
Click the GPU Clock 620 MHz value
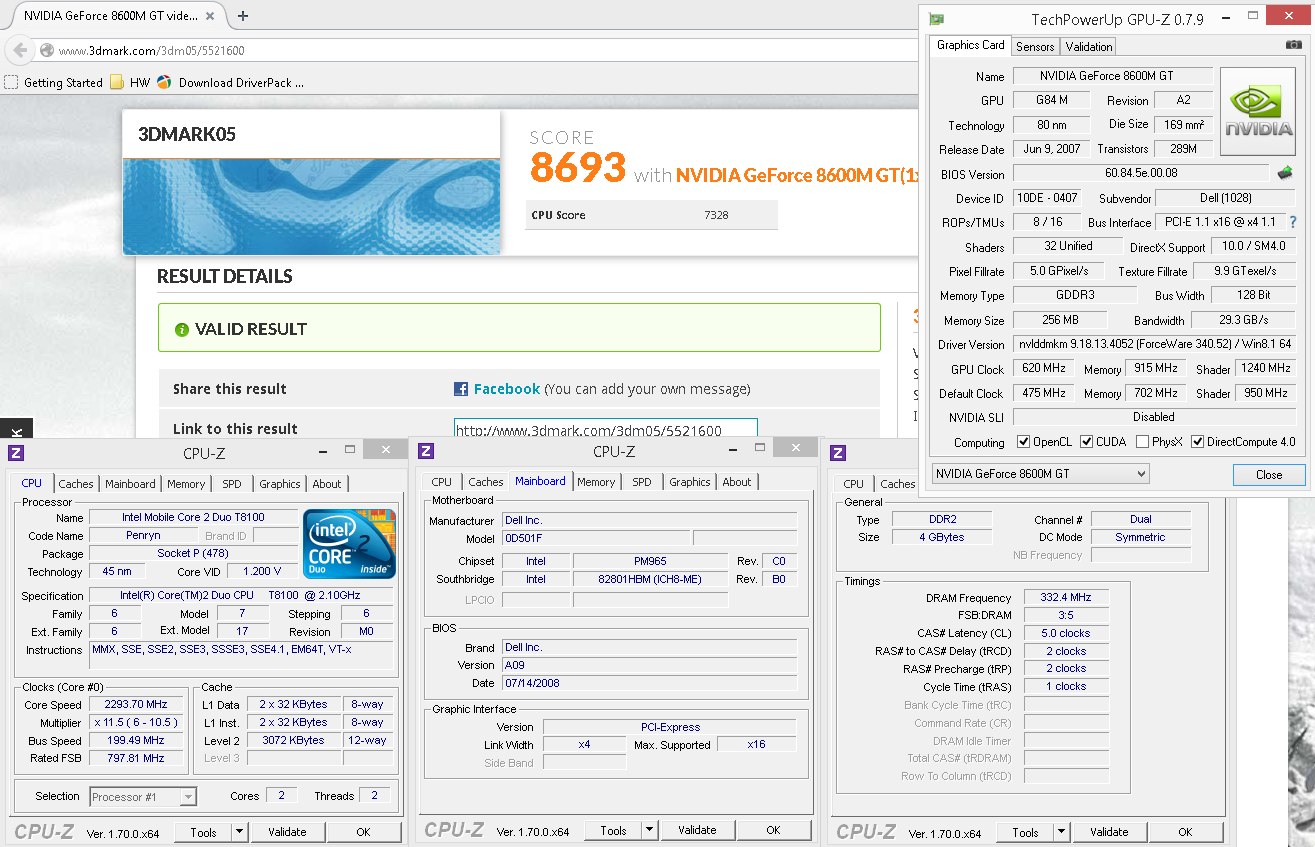(x=1043, y=369)
